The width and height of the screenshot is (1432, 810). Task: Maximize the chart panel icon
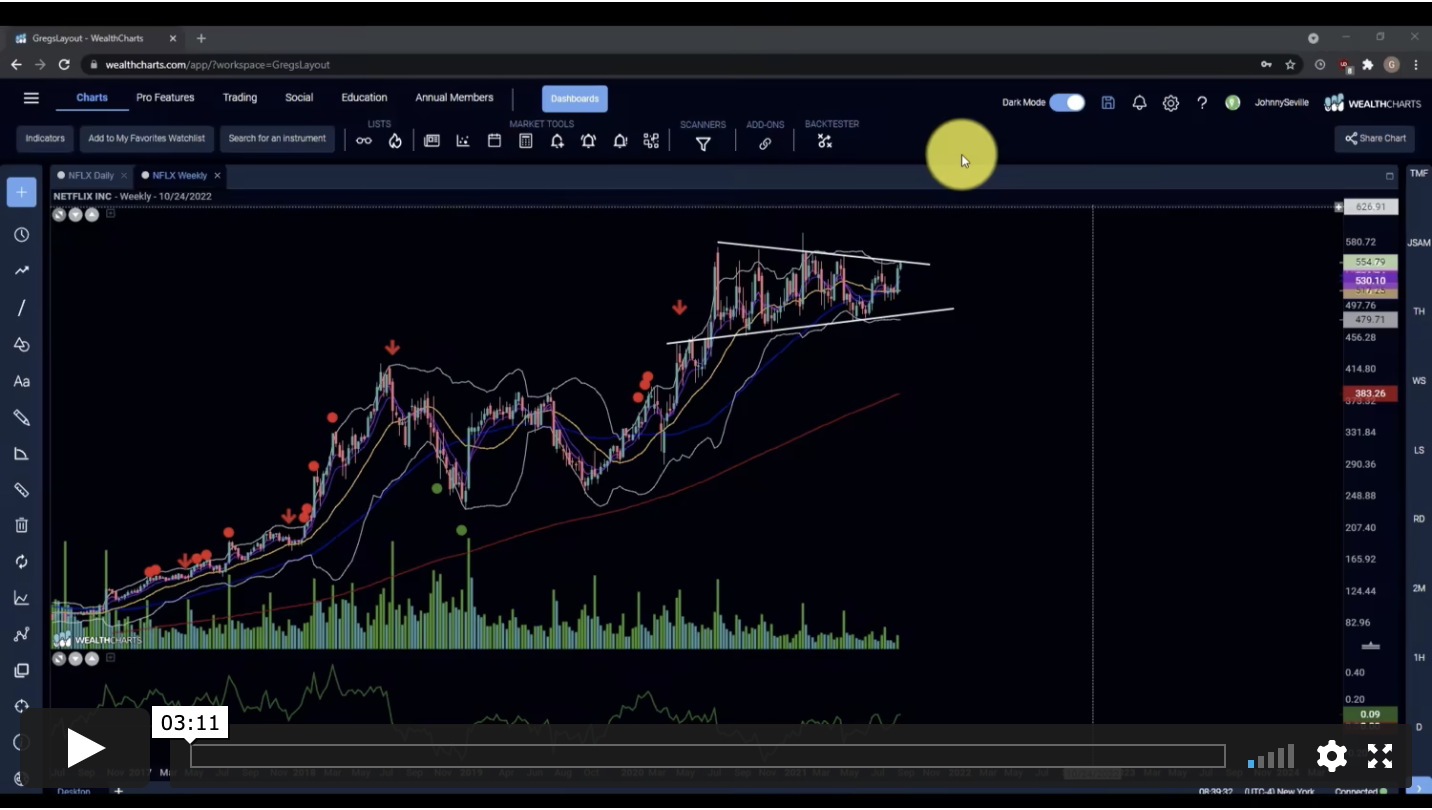tap(1389, 176)
